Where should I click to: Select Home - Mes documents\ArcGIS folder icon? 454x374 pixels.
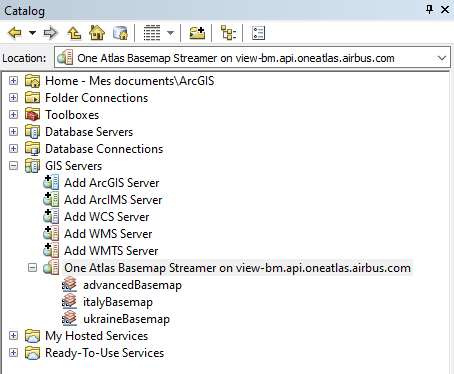[33, 81]
